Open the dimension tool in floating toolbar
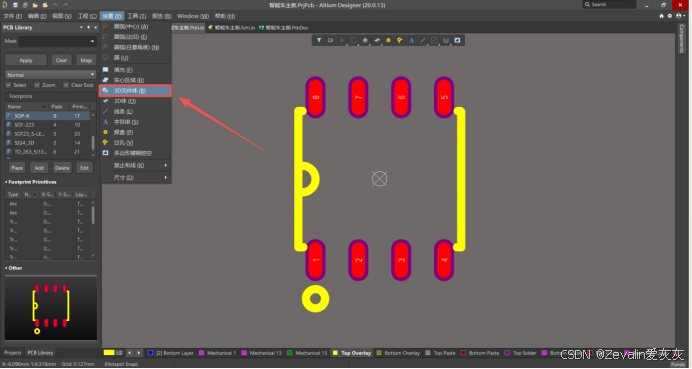Screen dimensions: 692x369 [446, 40]
